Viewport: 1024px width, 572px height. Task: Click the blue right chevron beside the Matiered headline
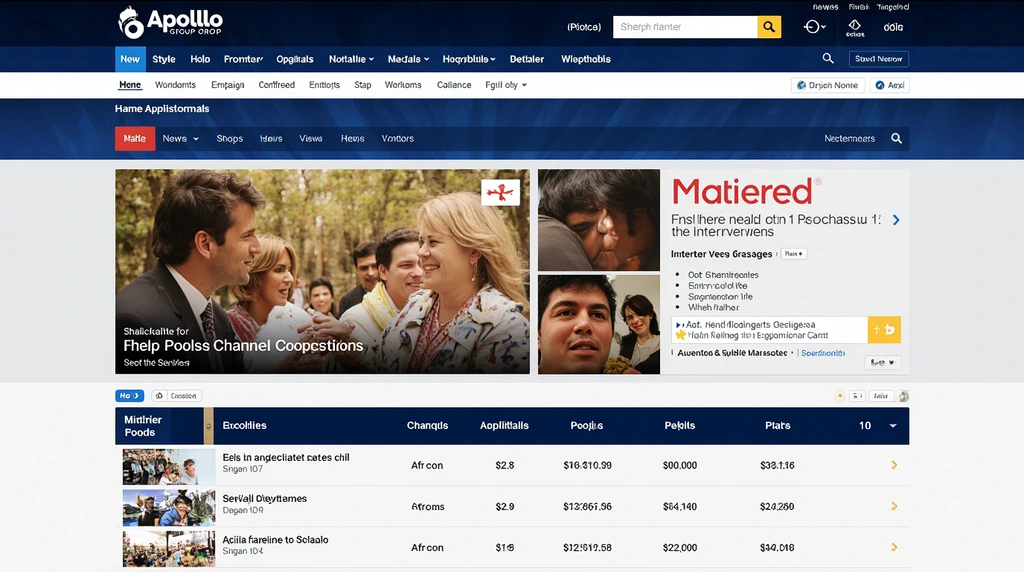click(x=896, y=220)
